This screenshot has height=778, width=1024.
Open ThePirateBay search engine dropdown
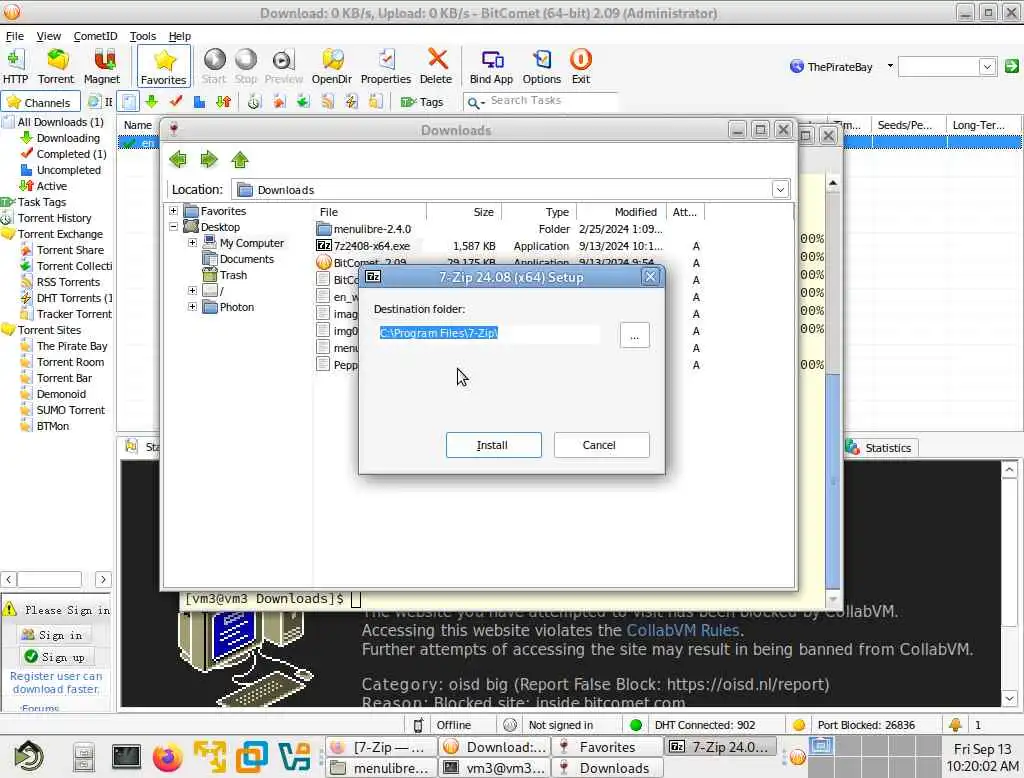889,66
